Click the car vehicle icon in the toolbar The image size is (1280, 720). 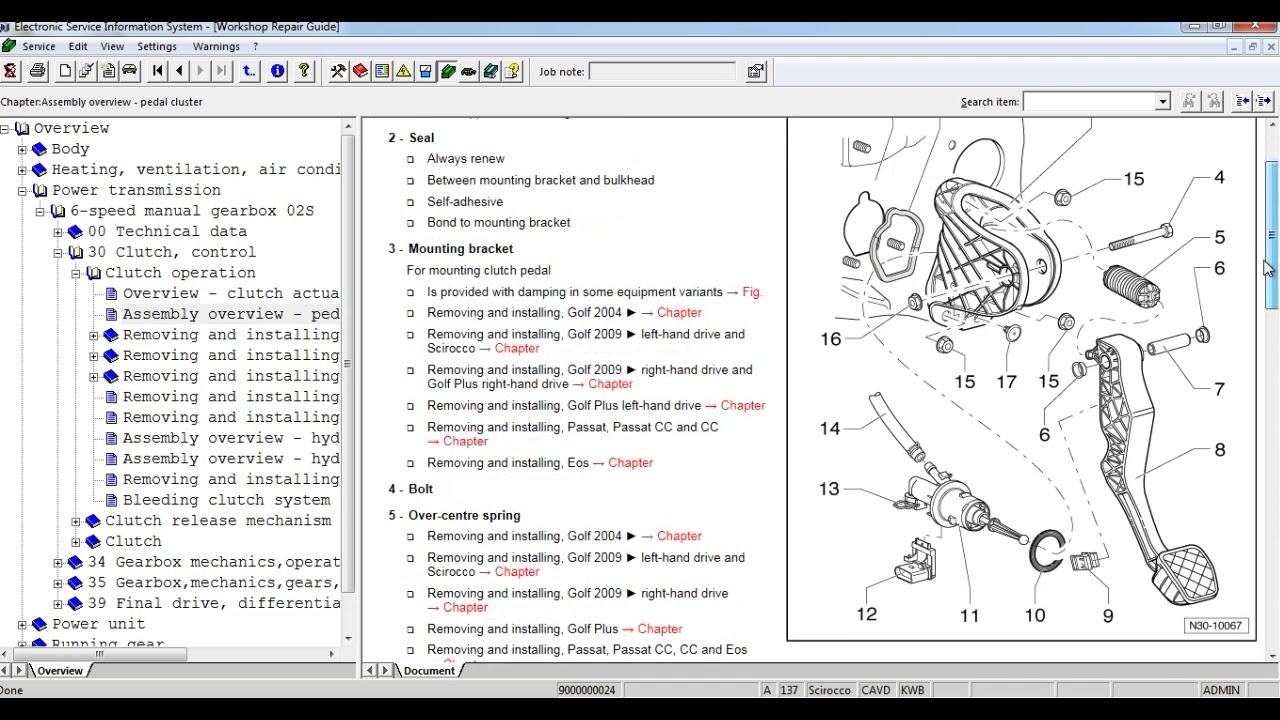pos(129,71)
